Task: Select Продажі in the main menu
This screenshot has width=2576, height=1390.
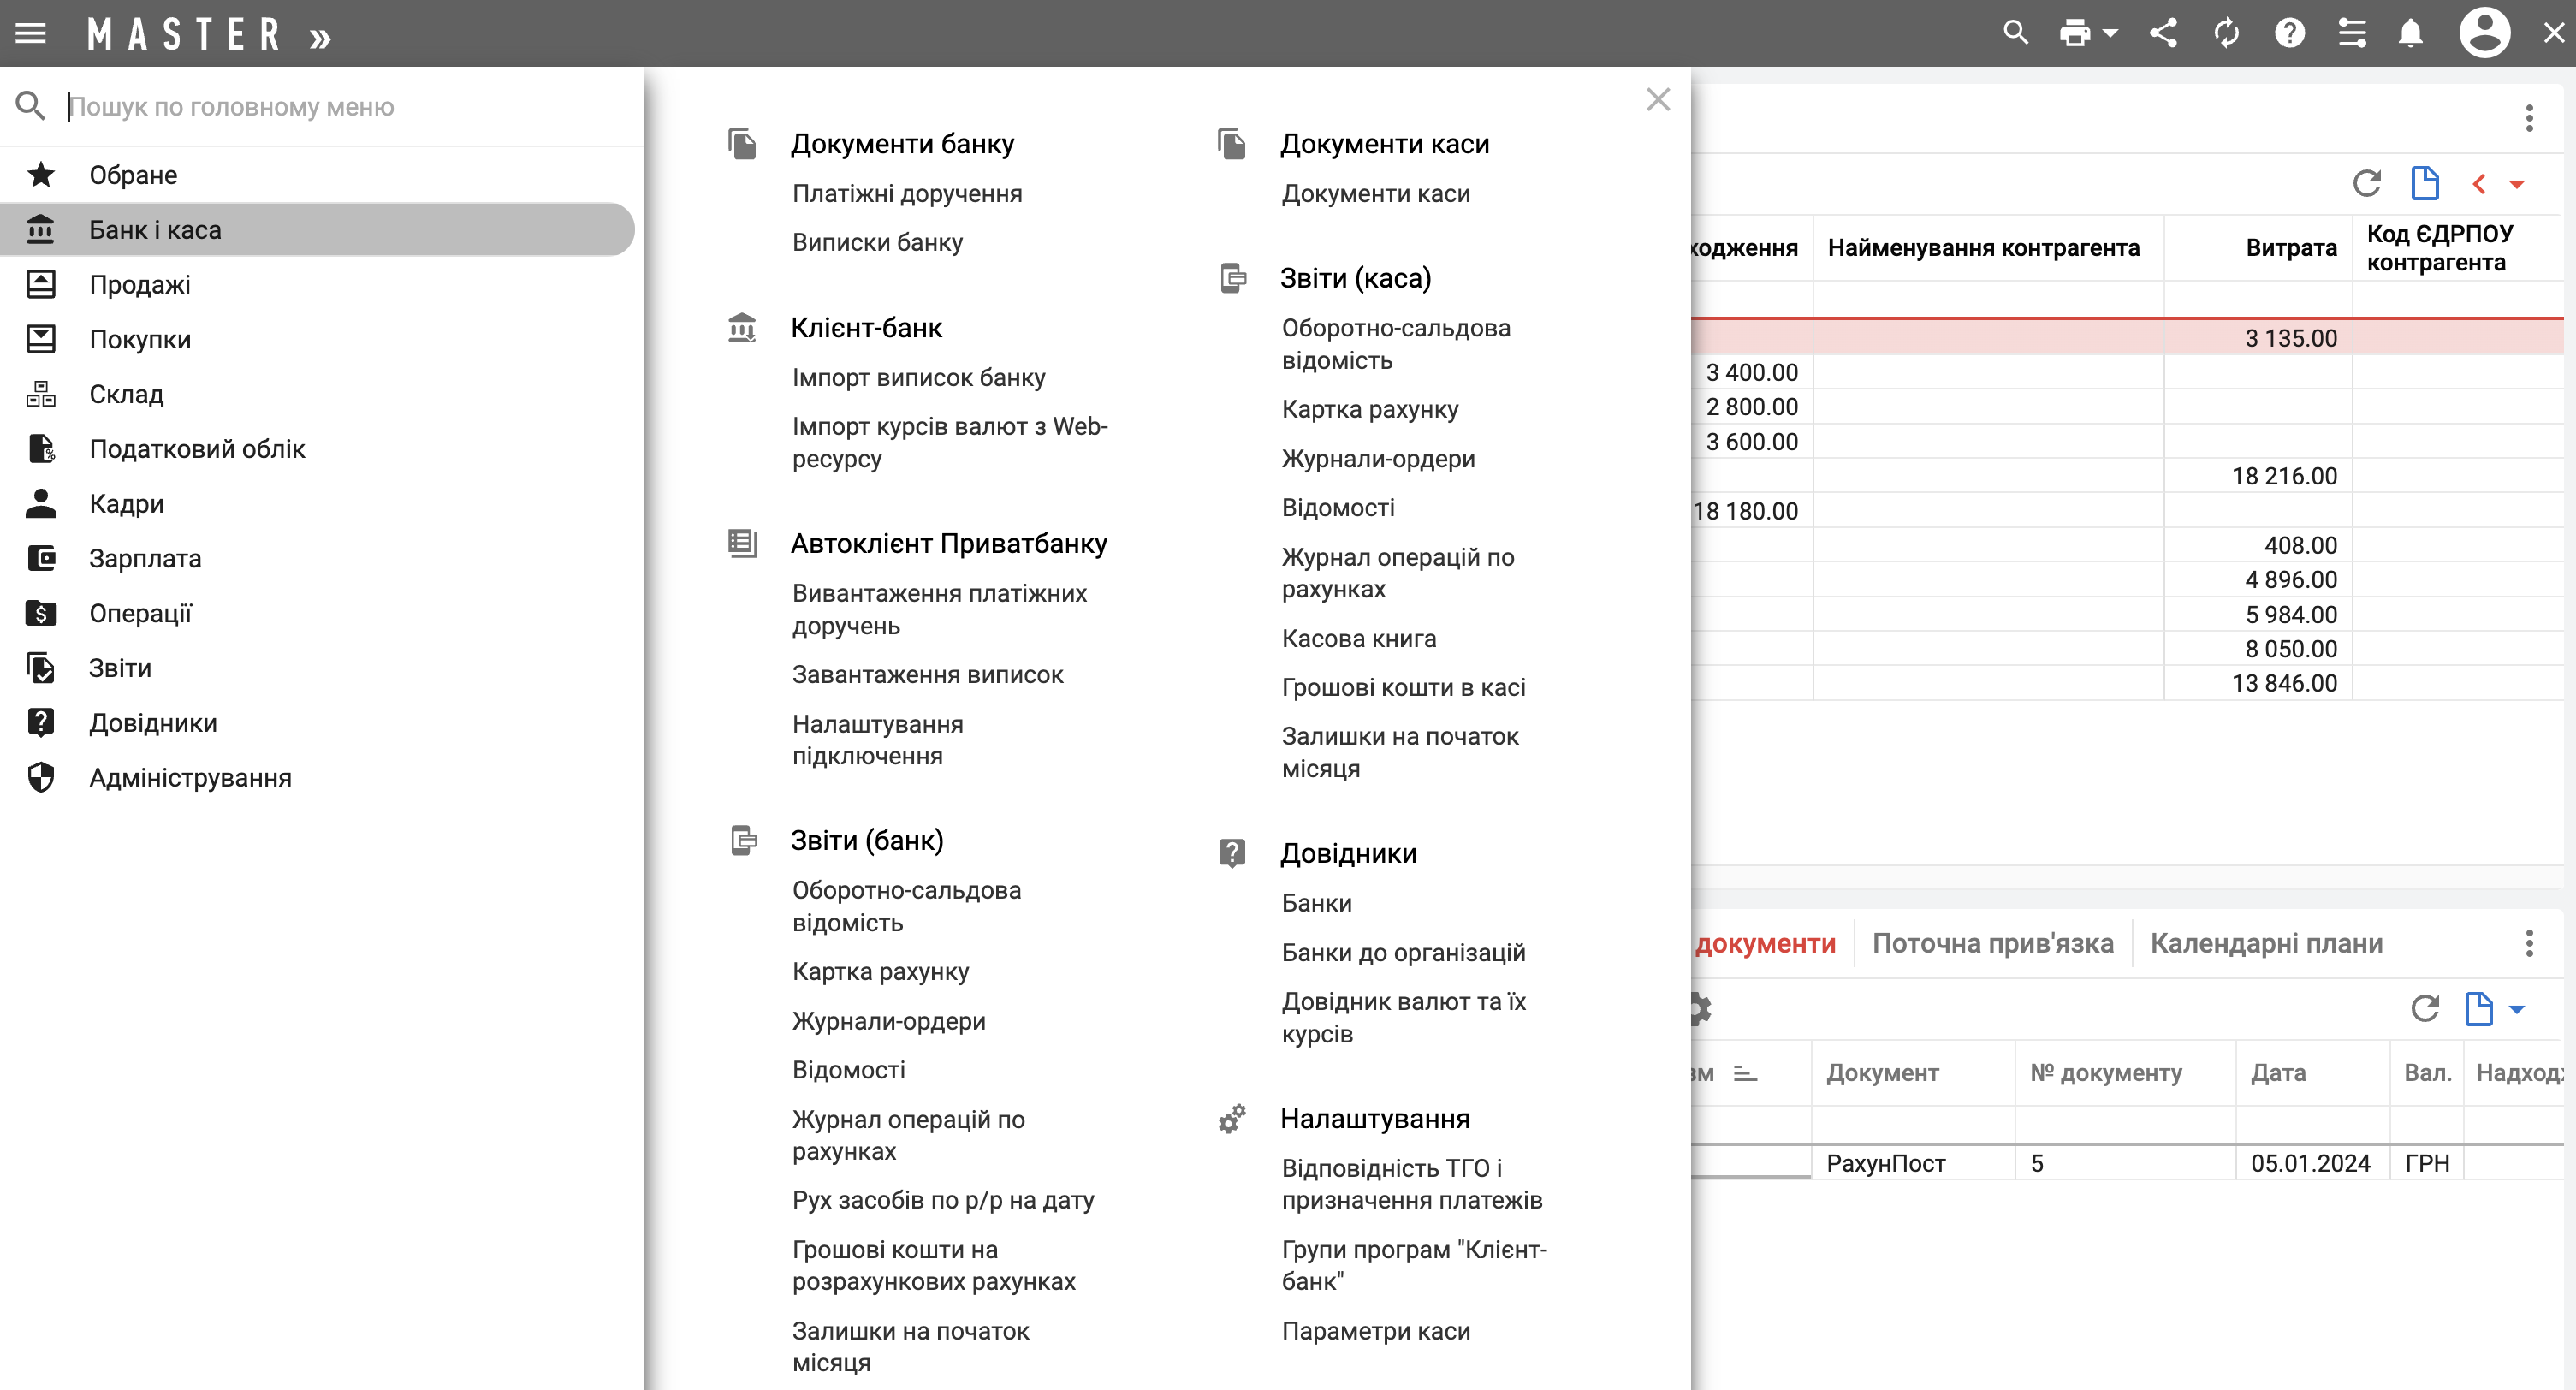Action: [x=140, y=284]
